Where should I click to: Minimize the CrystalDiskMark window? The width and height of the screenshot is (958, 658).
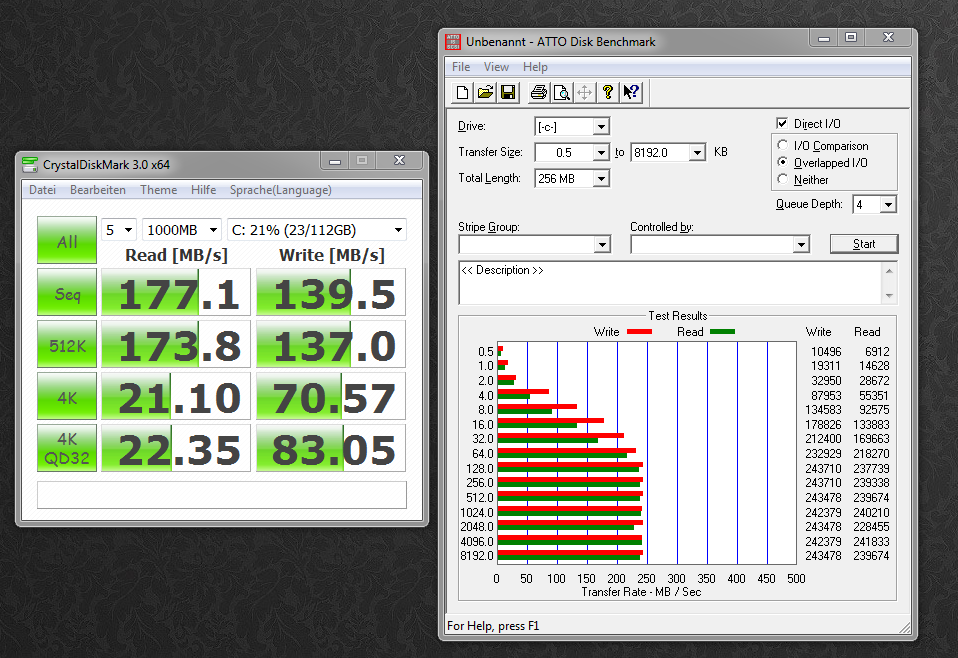pos(334,161)
